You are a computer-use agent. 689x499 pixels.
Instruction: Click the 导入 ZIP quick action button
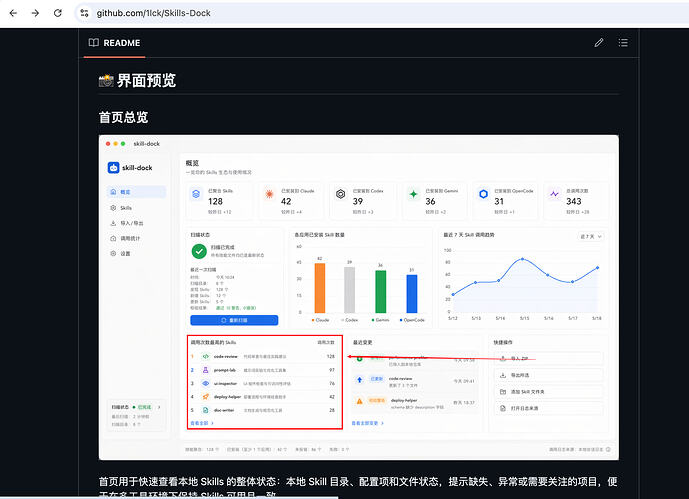548,358
